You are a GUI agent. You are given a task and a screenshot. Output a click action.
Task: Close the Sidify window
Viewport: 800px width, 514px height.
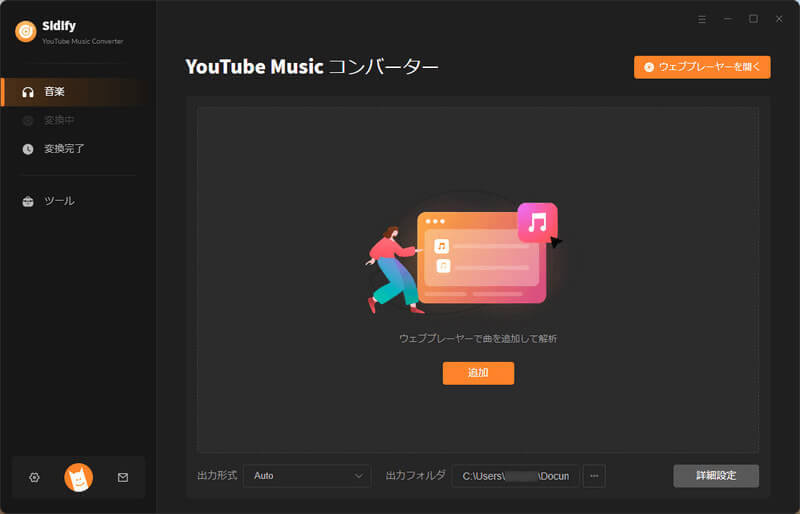pos(779,19)
